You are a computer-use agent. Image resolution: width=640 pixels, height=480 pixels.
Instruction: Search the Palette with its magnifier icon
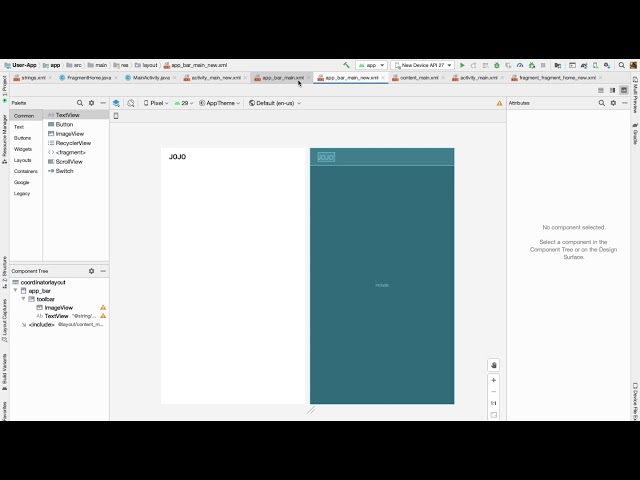point(80,103)
